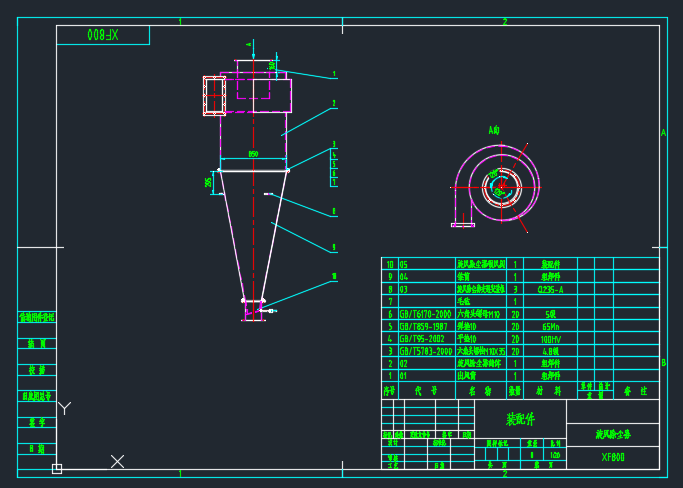Click the large 装配件 title text
The height and width of the screenshot is (488, 683).
(x=520, y=419)
